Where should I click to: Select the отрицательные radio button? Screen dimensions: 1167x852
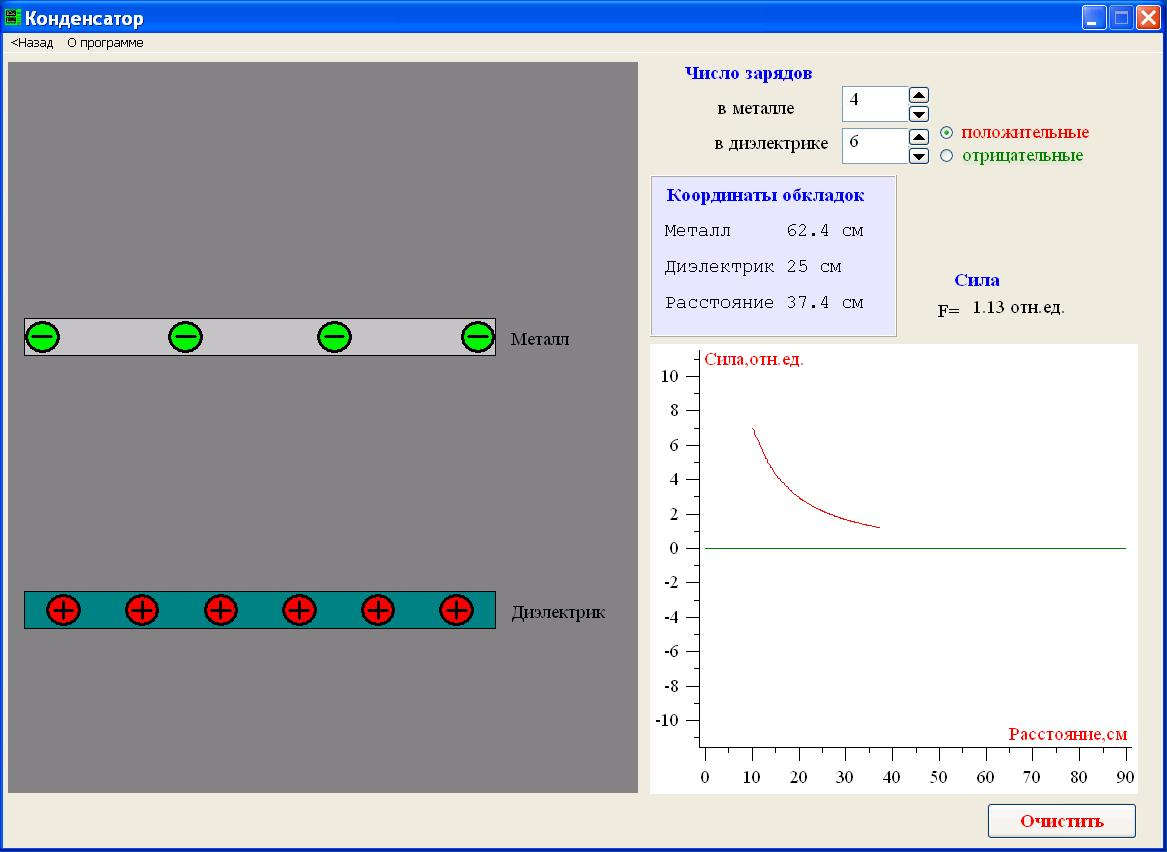tap(946, 156)
